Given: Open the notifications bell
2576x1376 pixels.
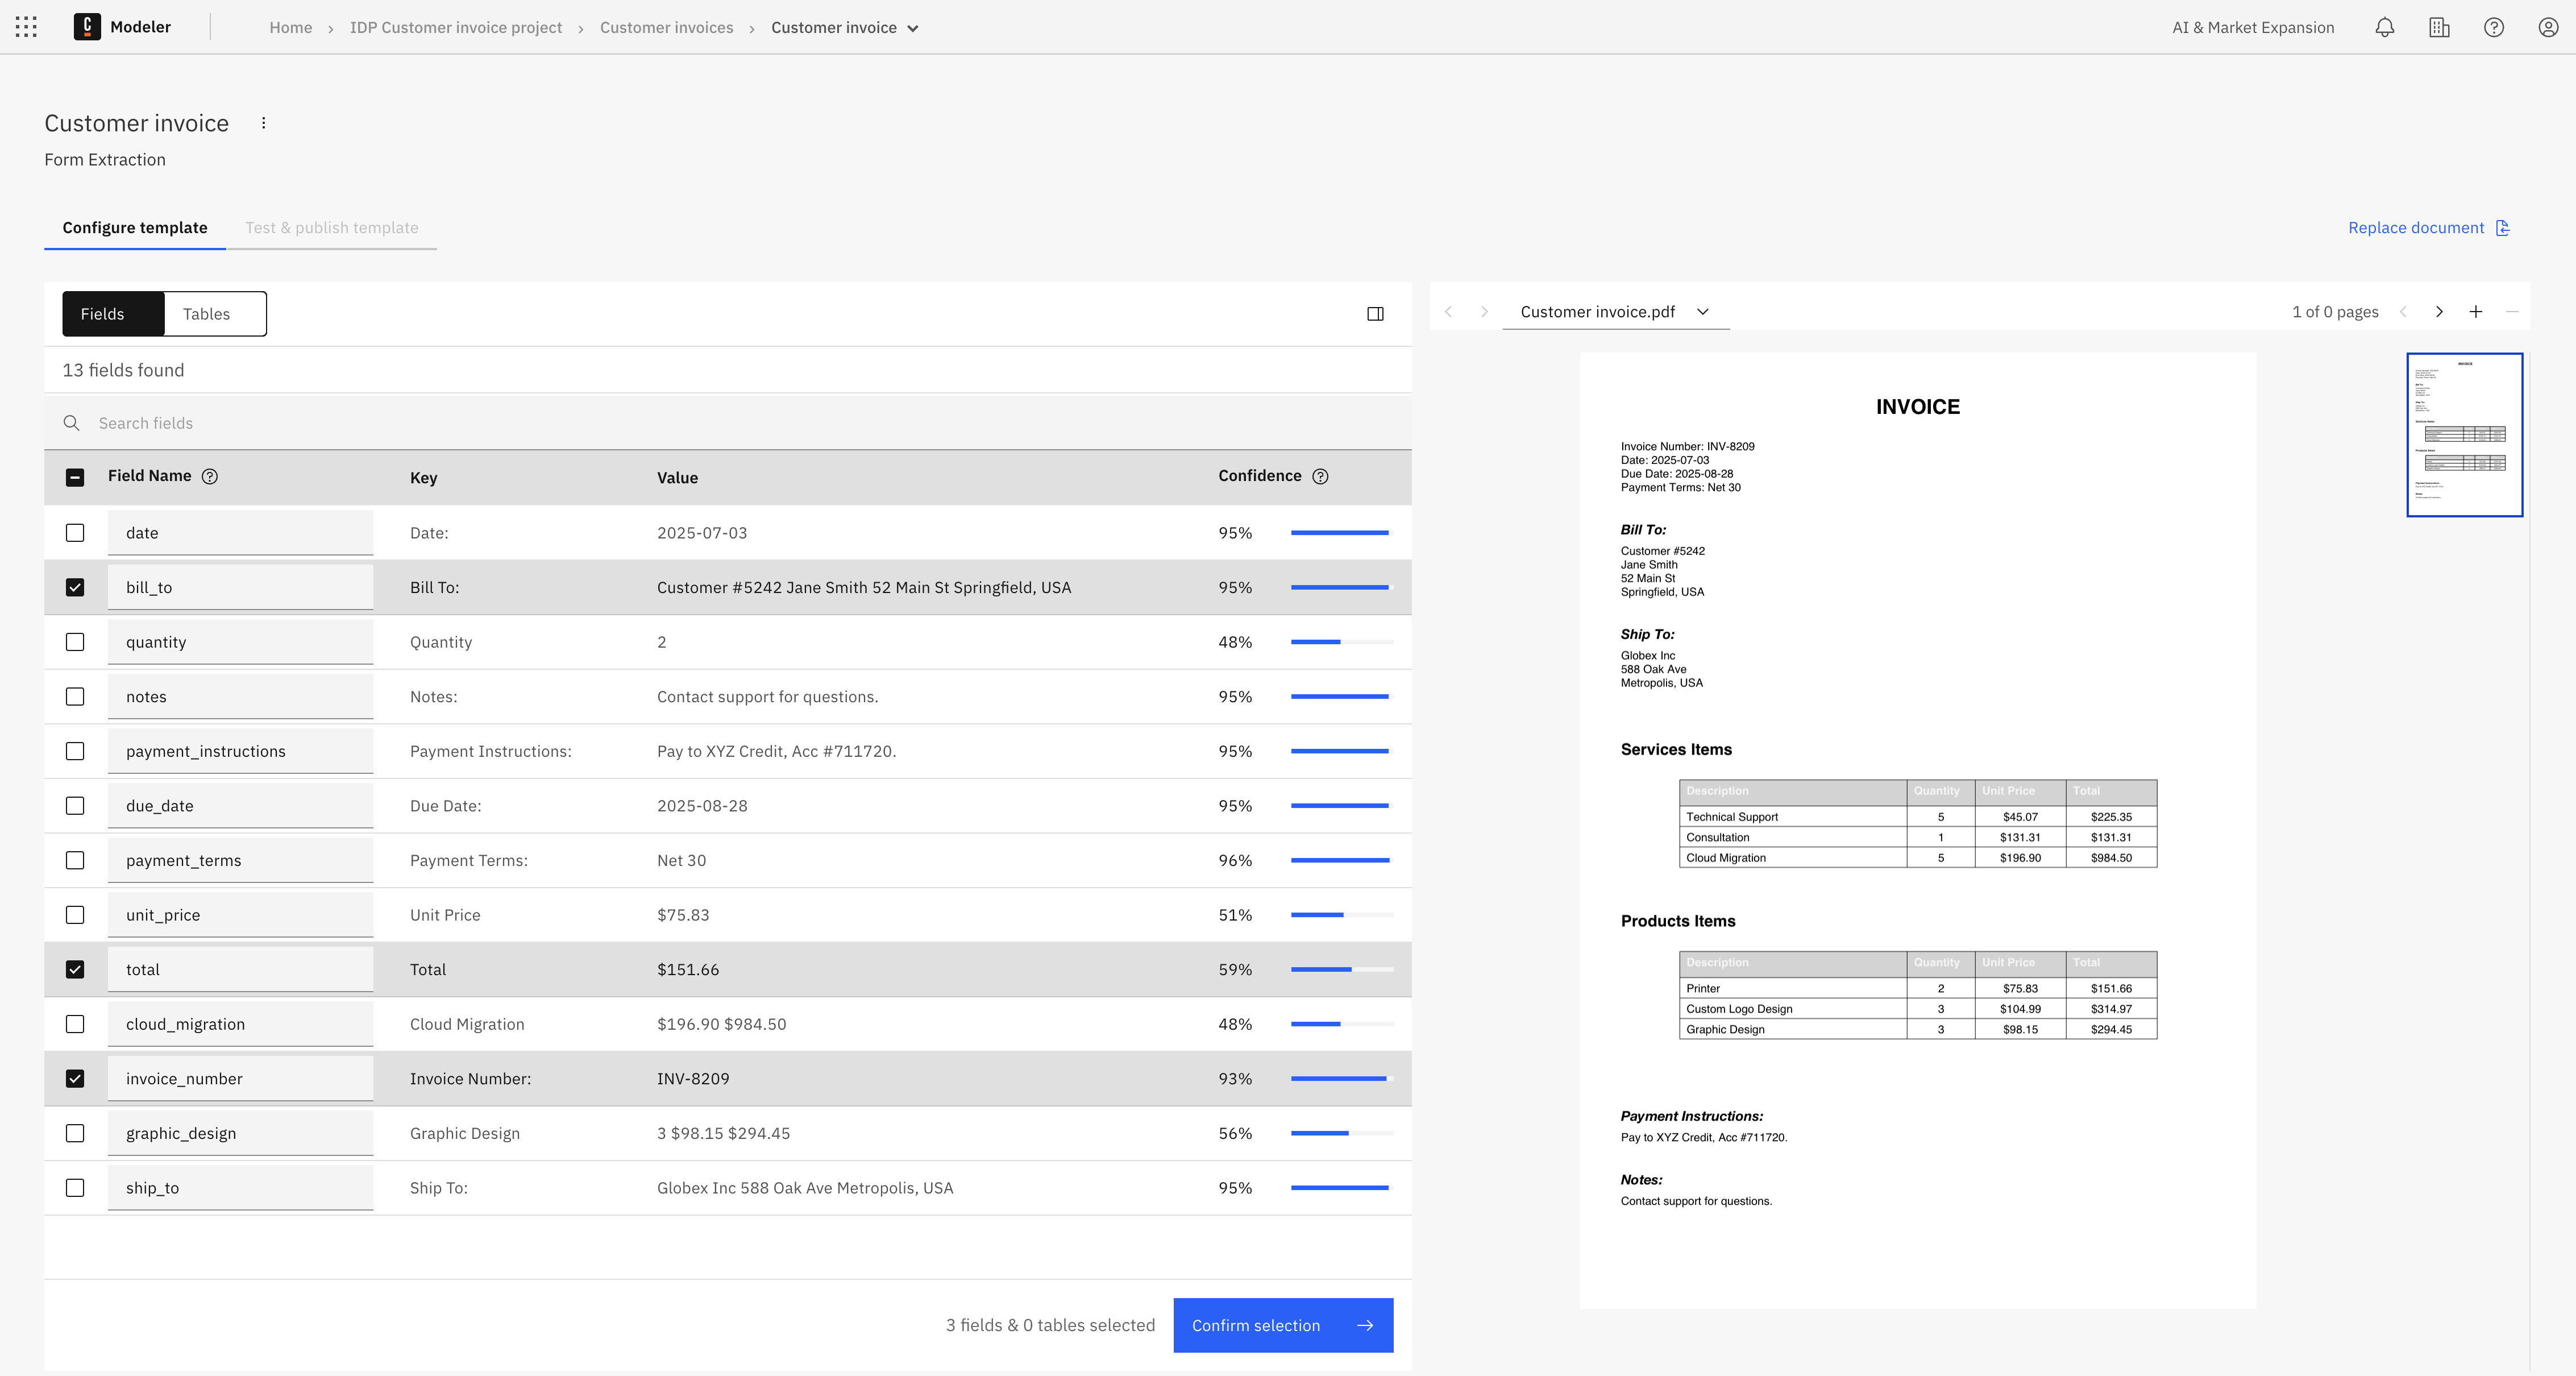Looking at the screenshot, I should 2385,27.
